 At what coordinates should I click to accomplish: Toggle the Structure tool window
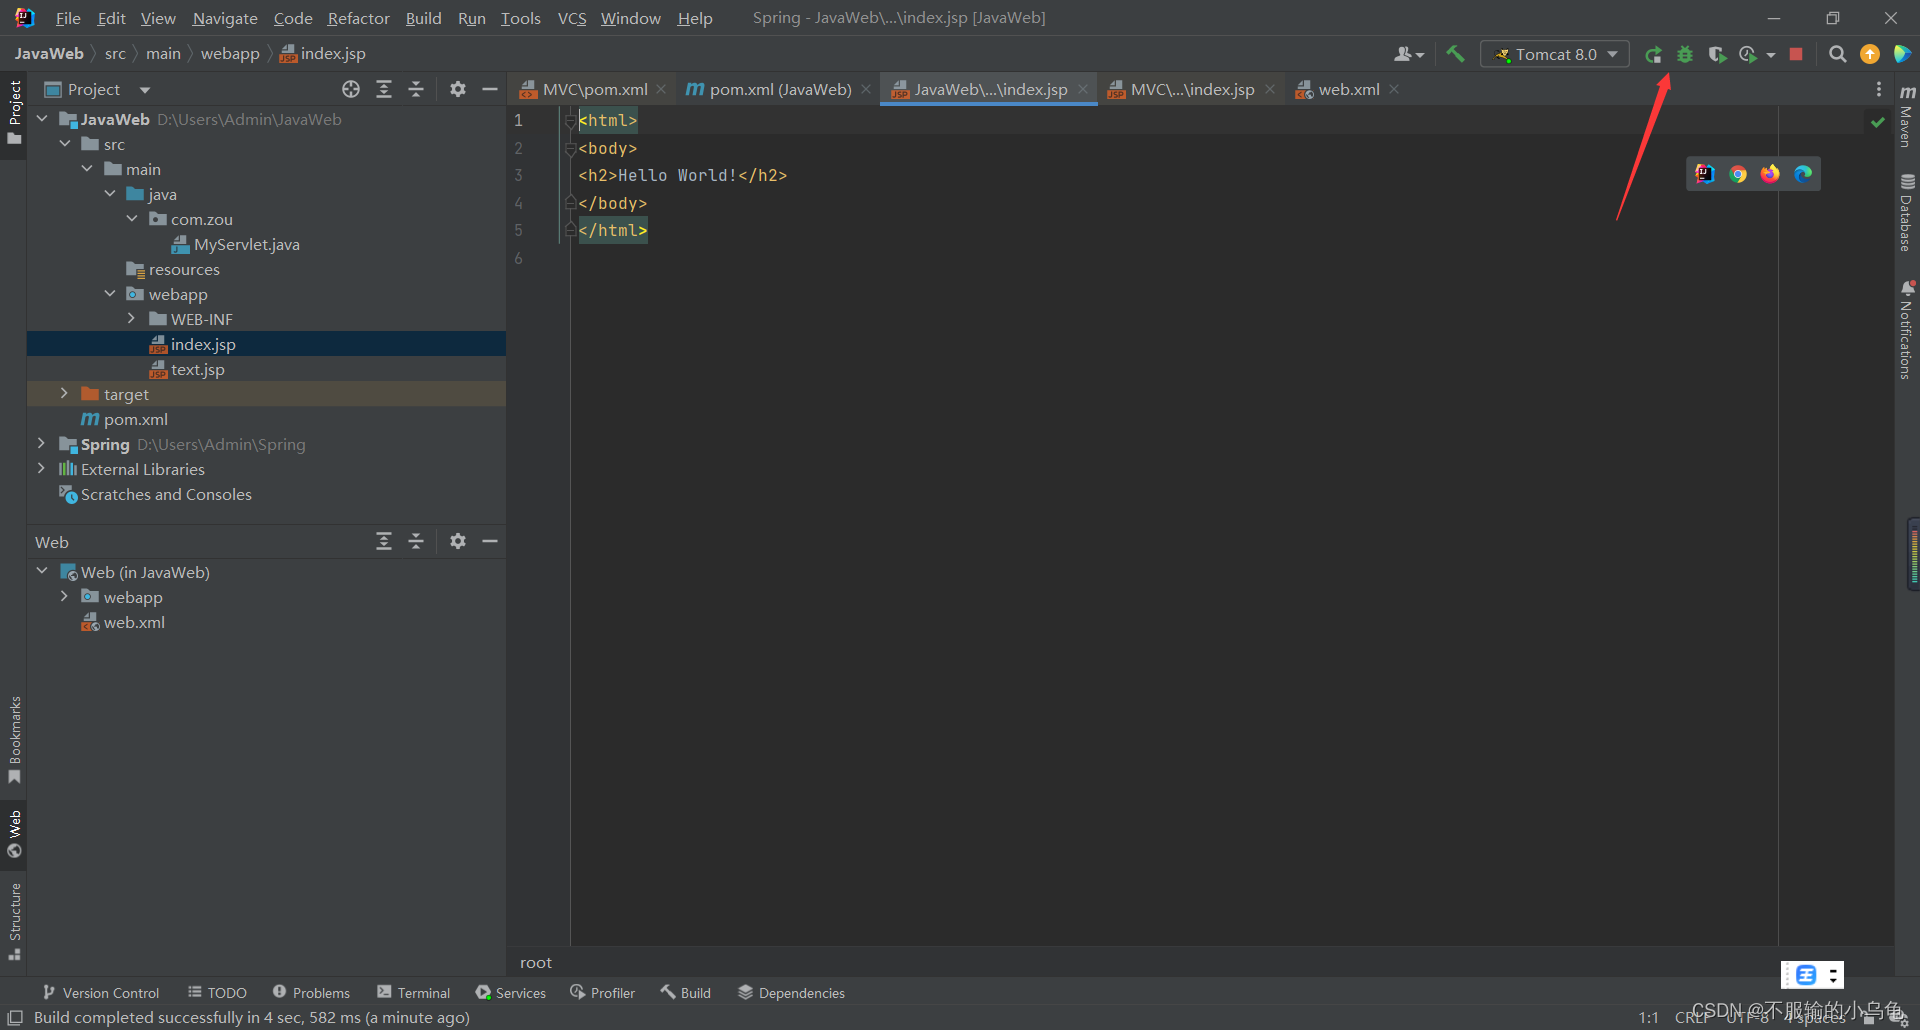14,922
